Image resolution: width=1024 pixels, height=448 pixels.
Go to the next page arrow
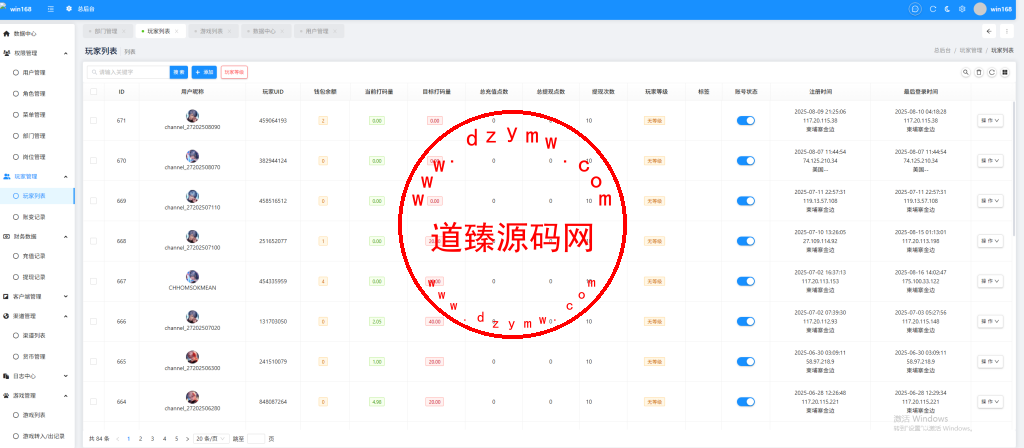(x=187, y=439)
